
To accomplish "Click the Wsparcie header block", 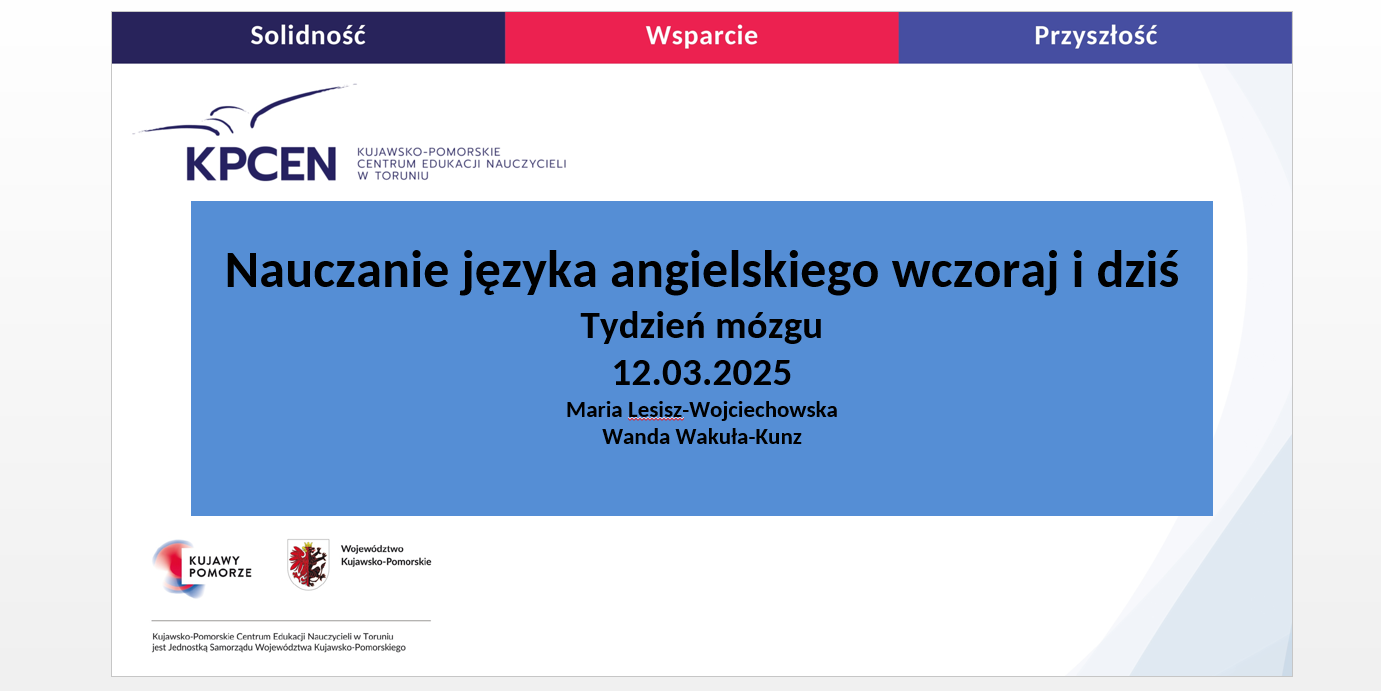I will pos(702,37).
